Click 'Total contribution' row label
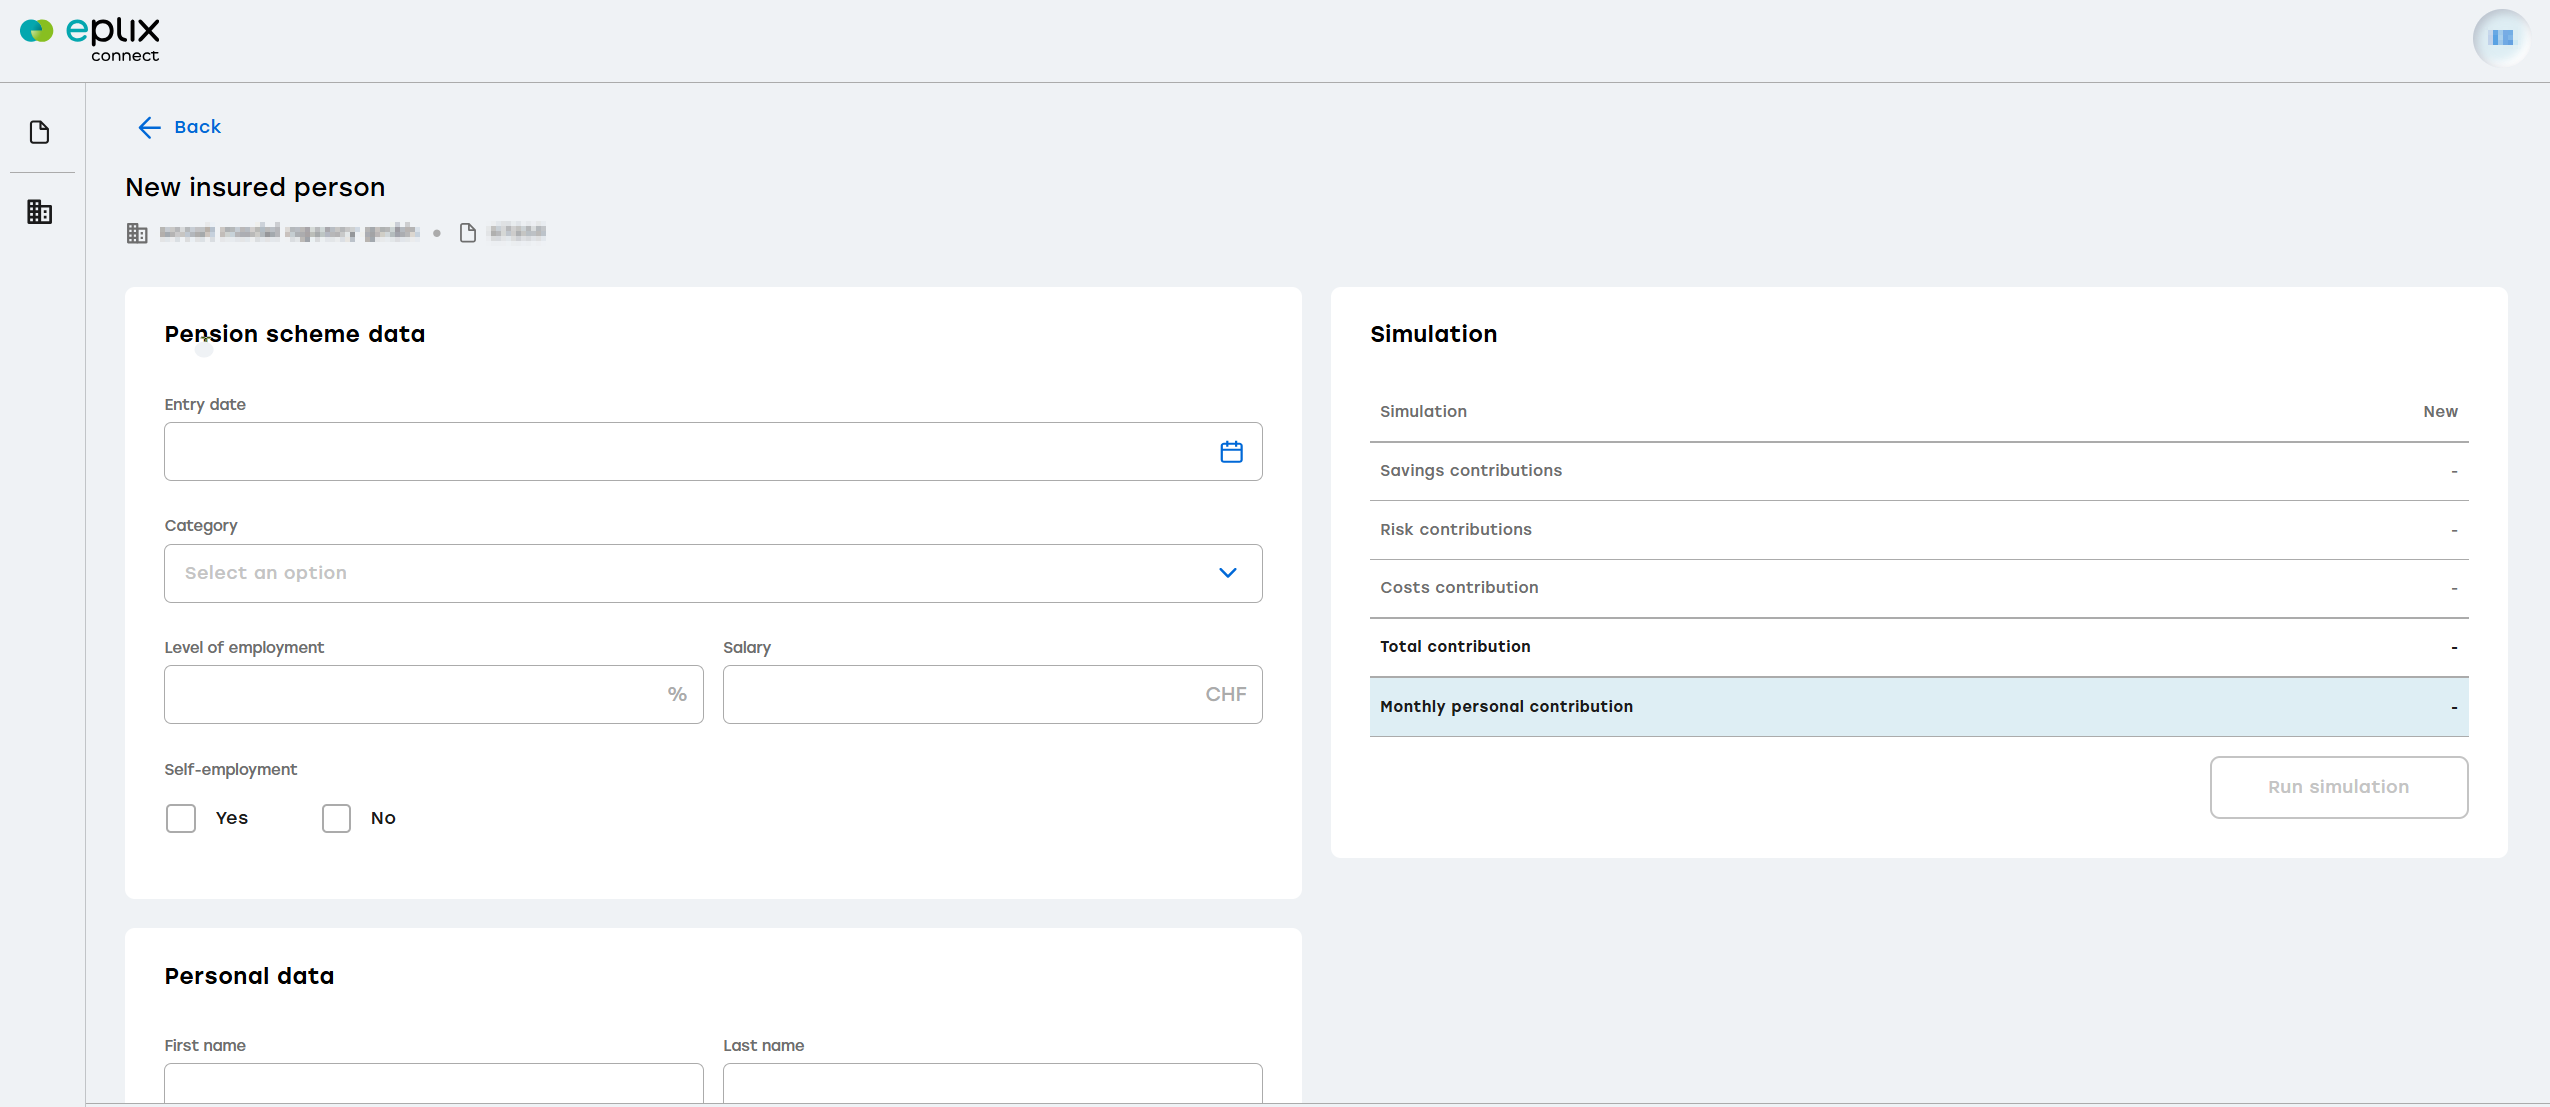This screenshot has height=1107, width=2550. (x=1455, y=647)
